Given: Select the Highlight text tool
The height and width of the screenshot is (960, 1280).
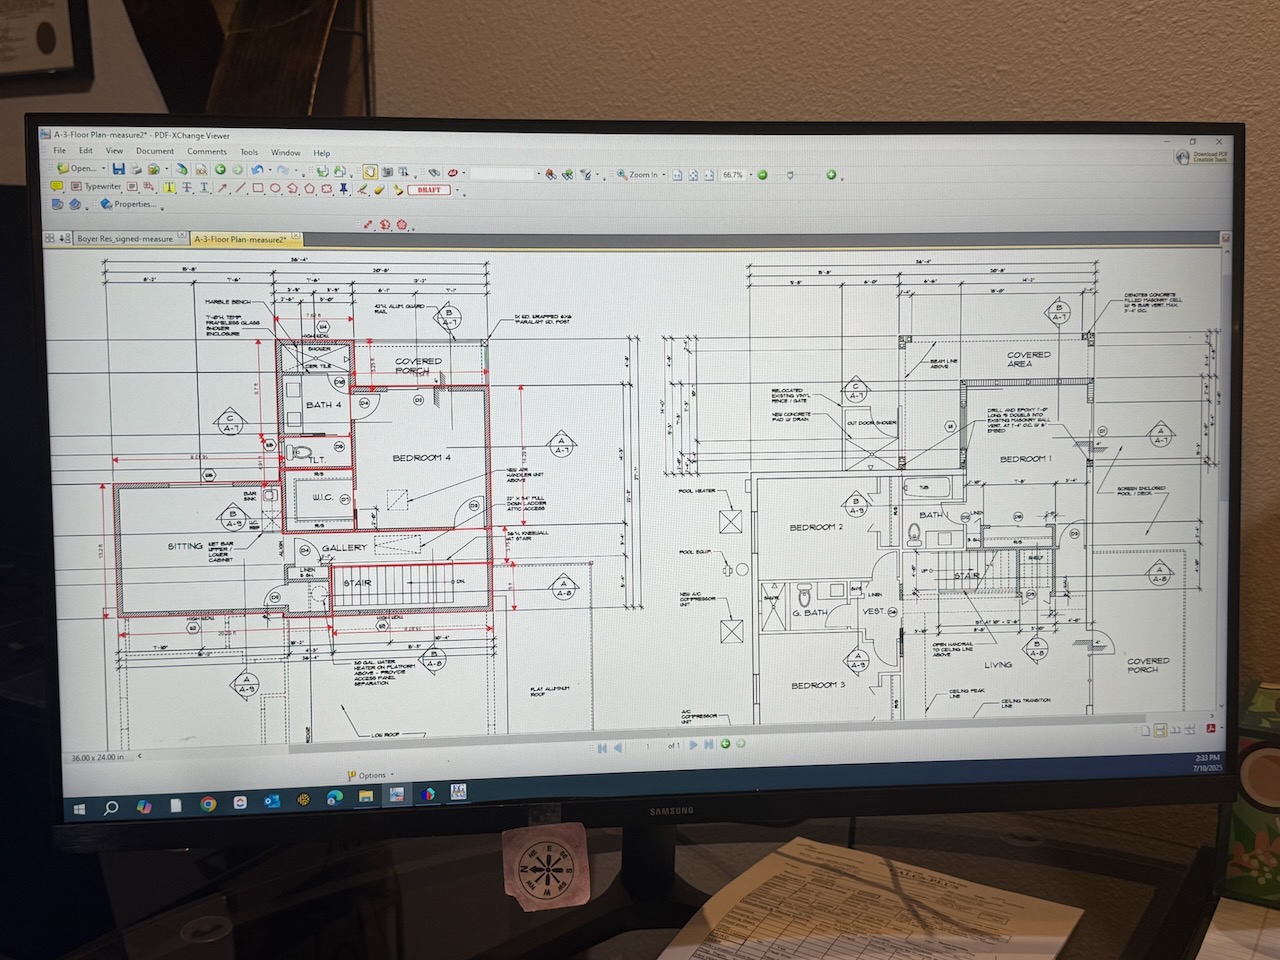Looking at the screenshot, I should (x=169, y=187).
